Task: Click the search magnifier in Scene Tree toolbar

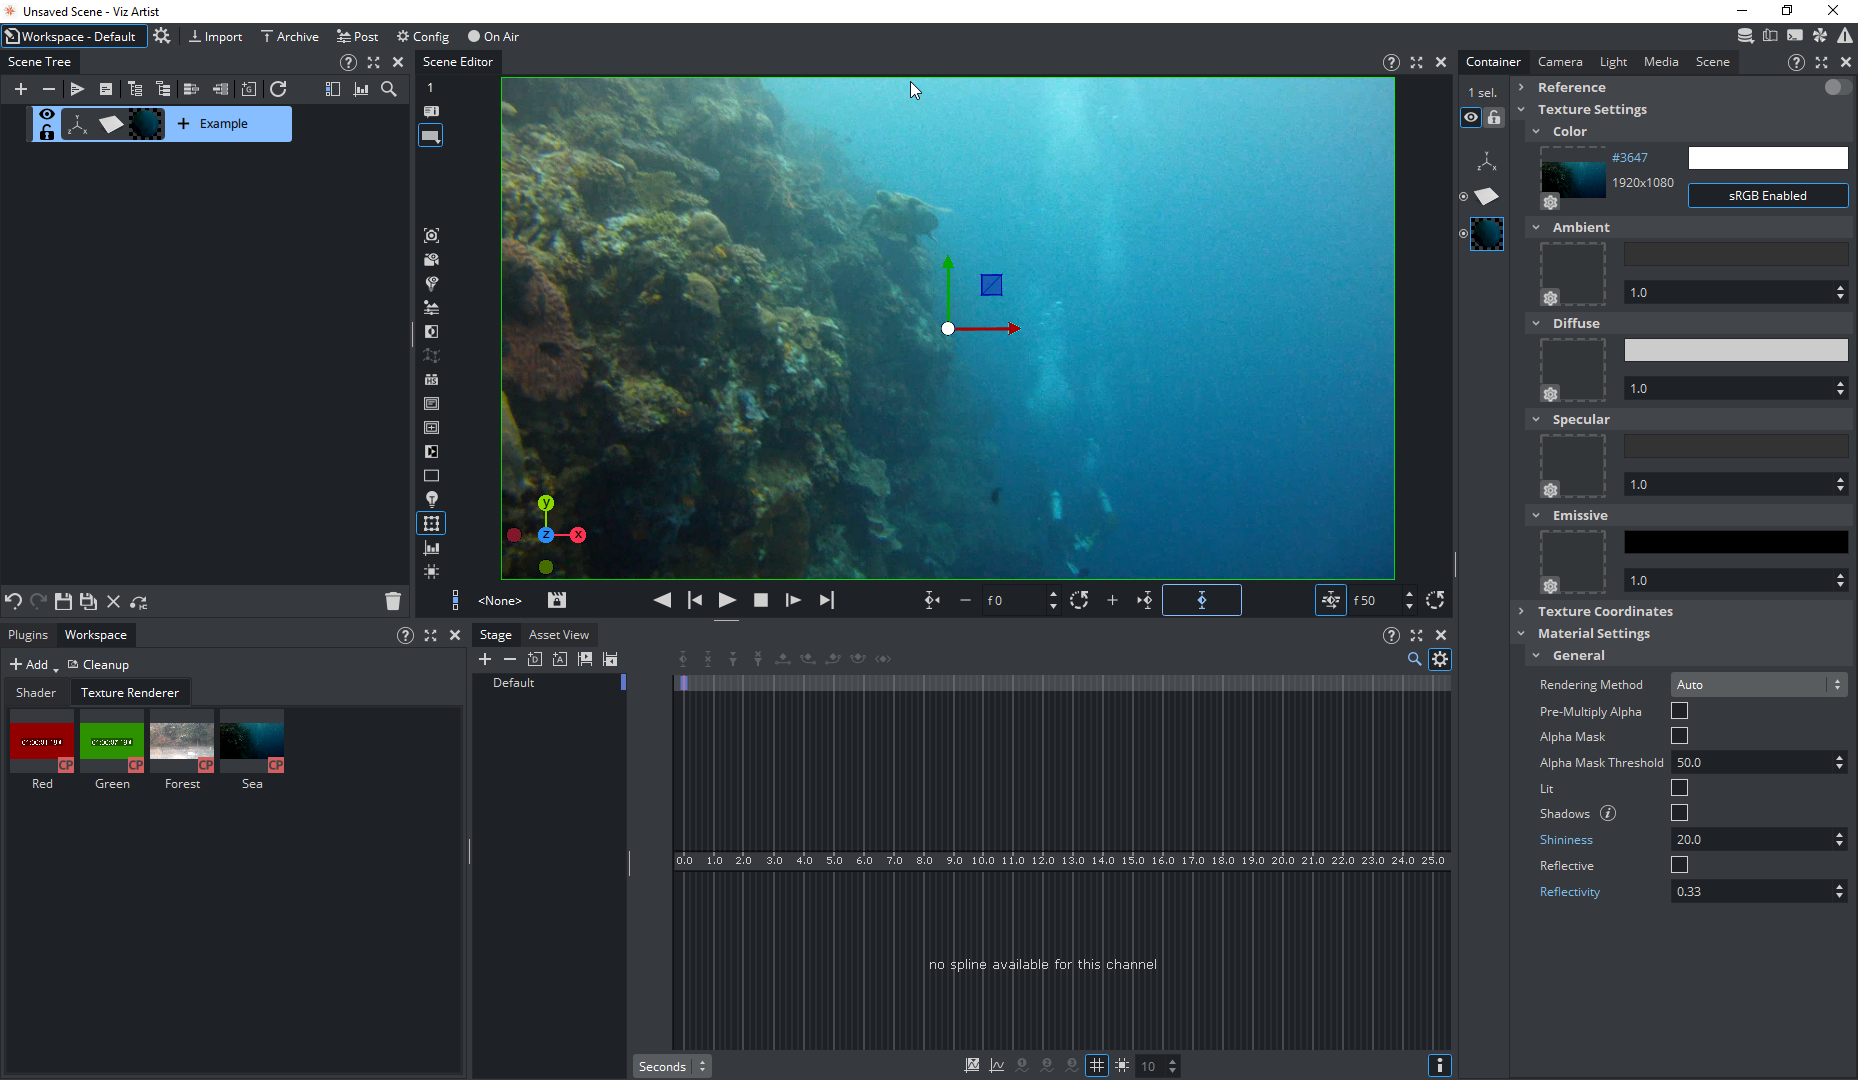Action: pos(389,89)
